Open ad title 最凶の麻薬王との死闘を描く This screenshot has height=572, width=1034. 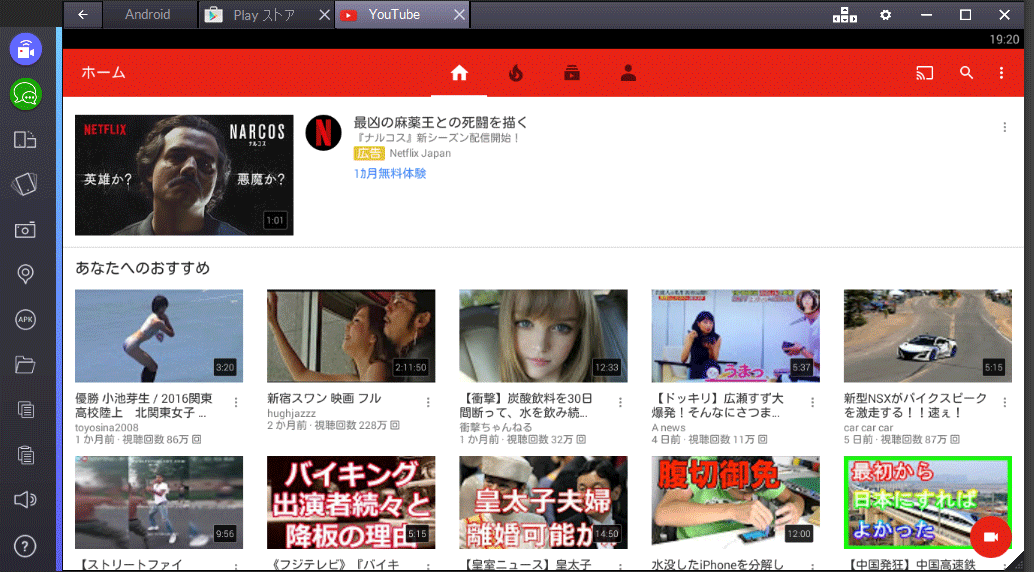point(441,122)
